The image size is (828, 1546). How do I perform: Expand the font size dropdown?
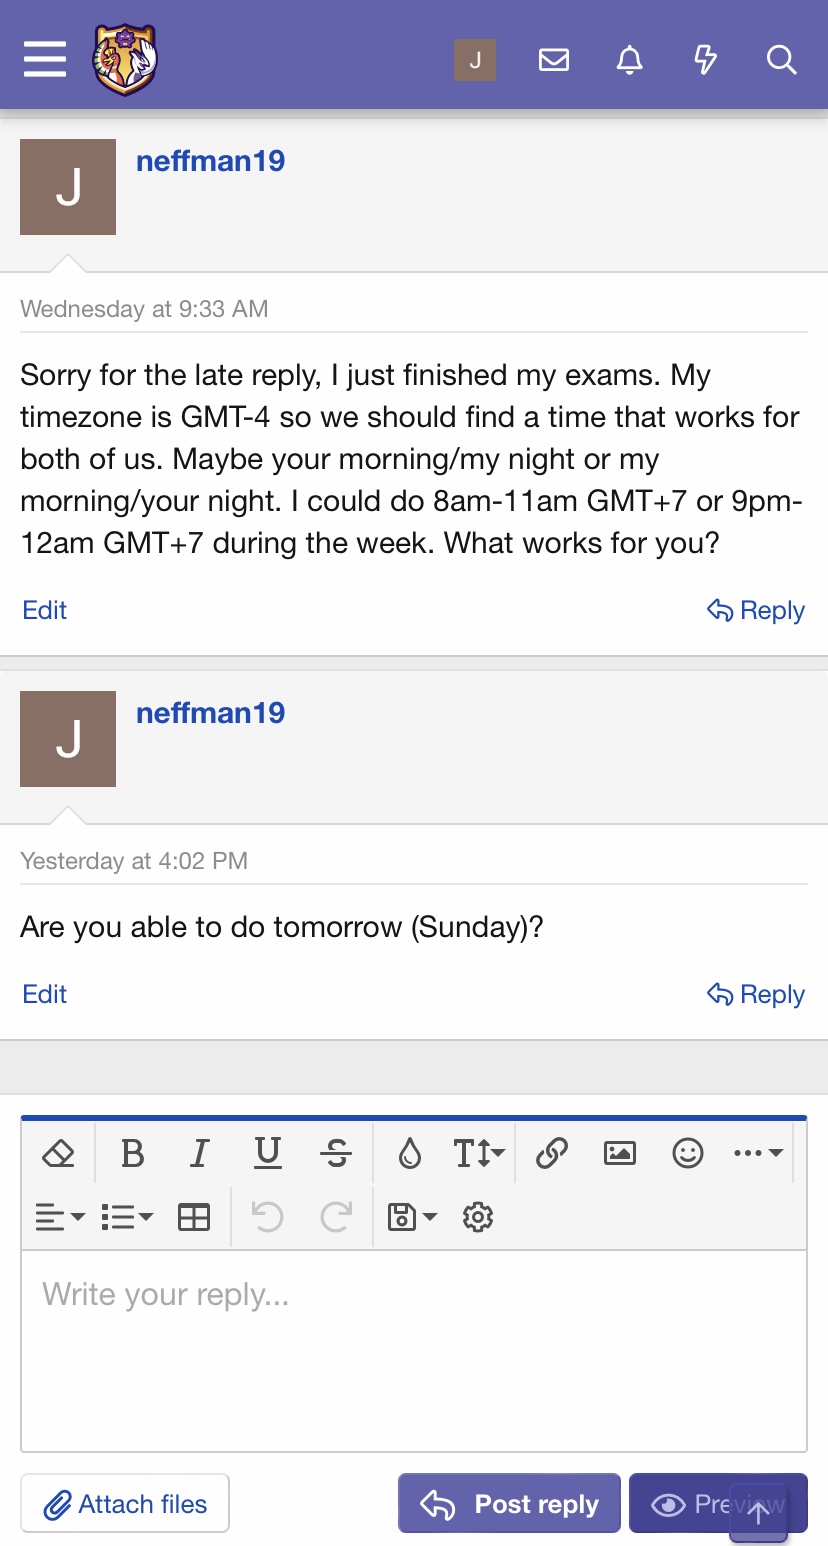pos(479,1154)
